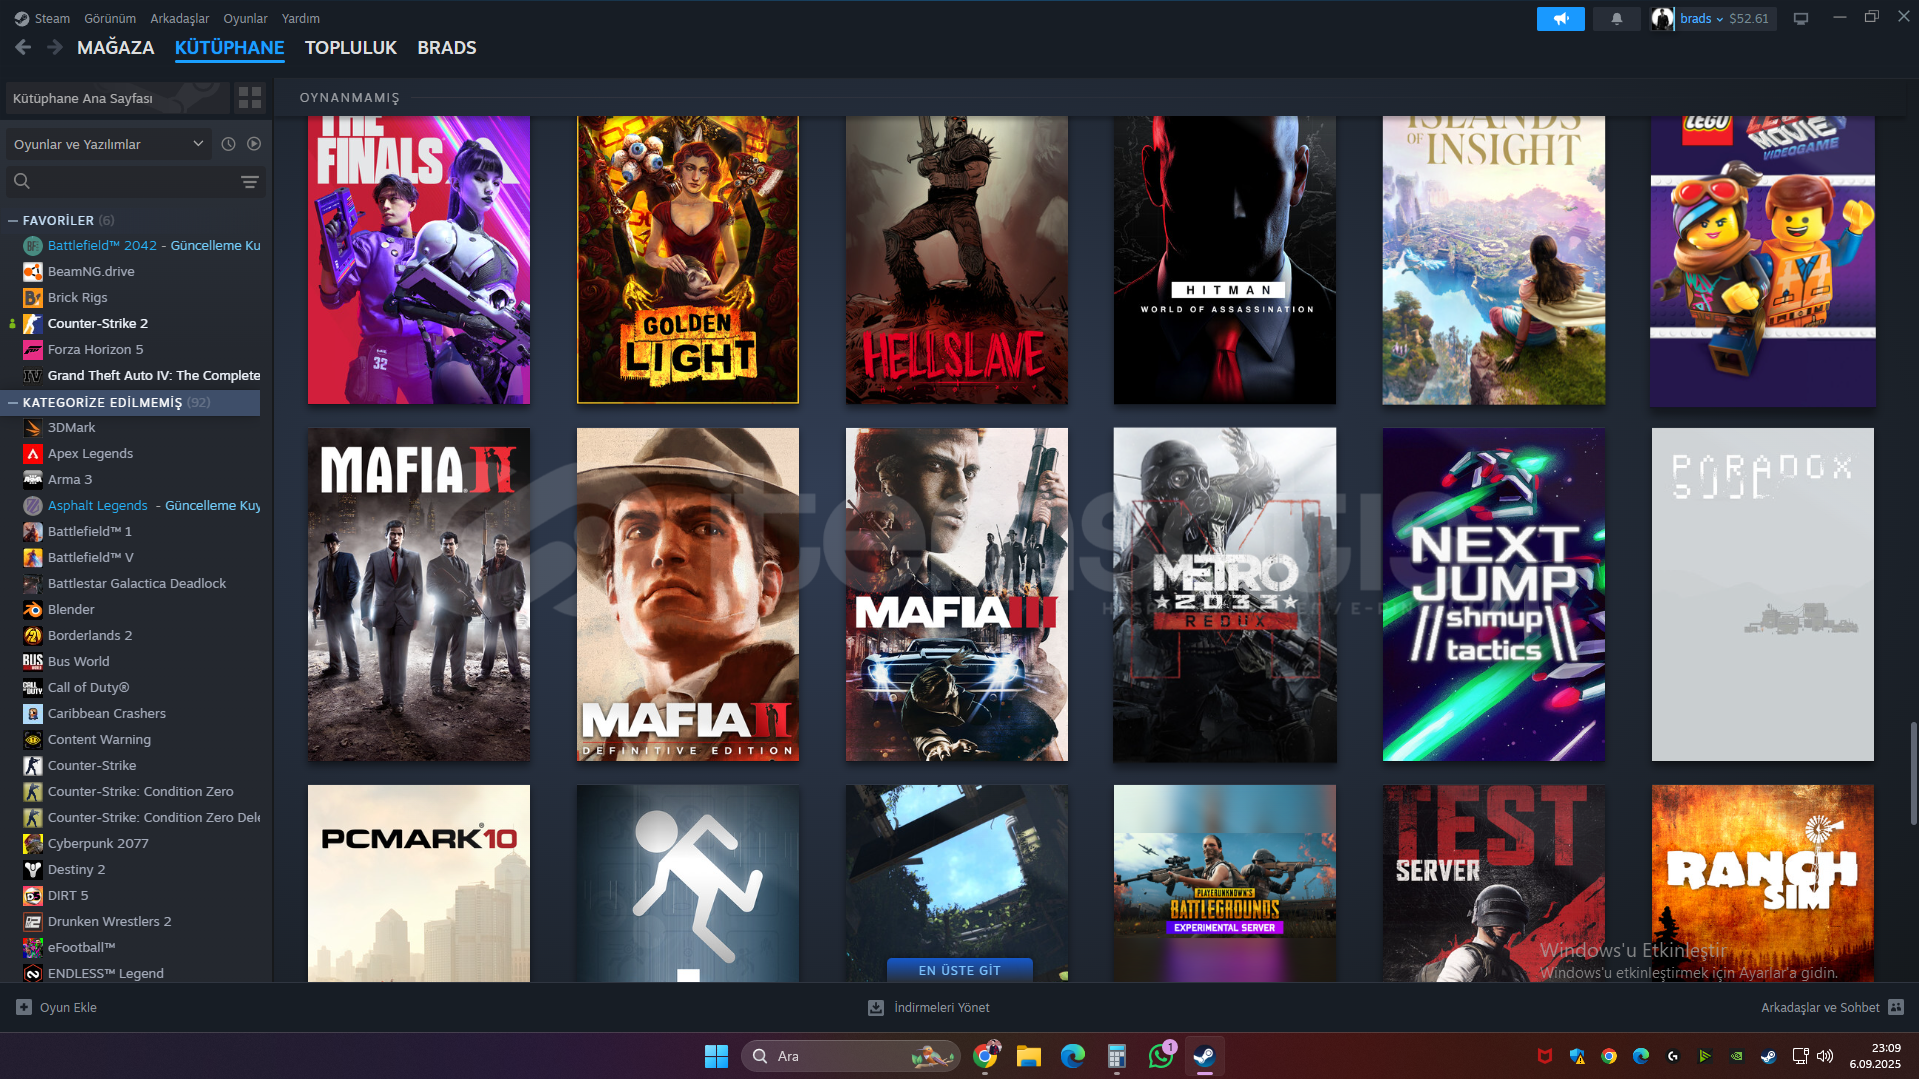
Task: Toggle Big Picture mode monitor icon
Action: (1801, 18)
